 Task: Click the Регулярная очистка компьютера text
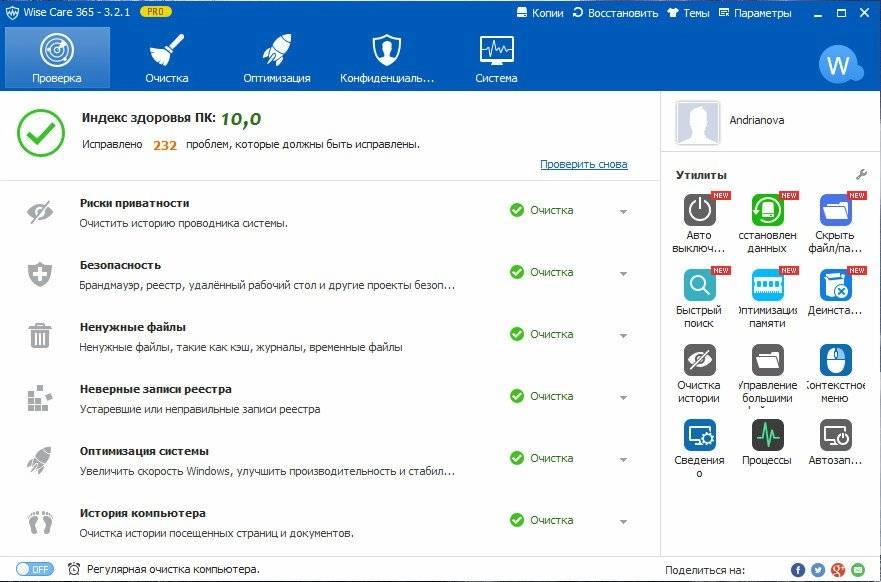tap(174, 570)
